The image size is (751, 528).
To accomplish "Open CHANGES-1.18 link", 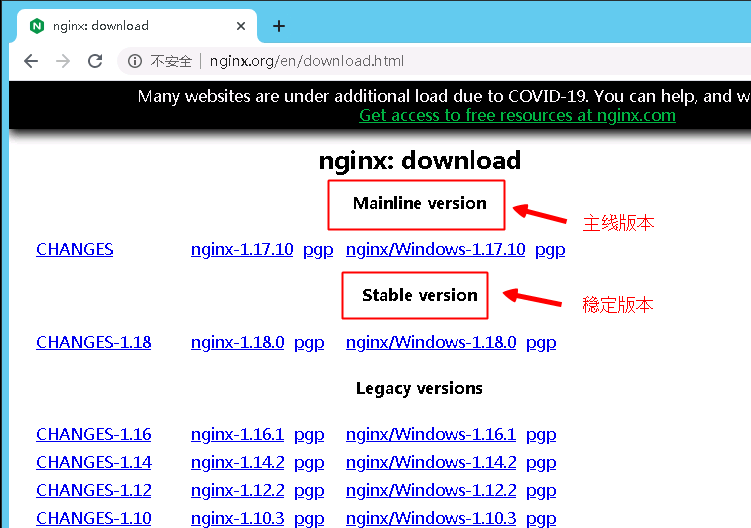I will coord(93,342).
